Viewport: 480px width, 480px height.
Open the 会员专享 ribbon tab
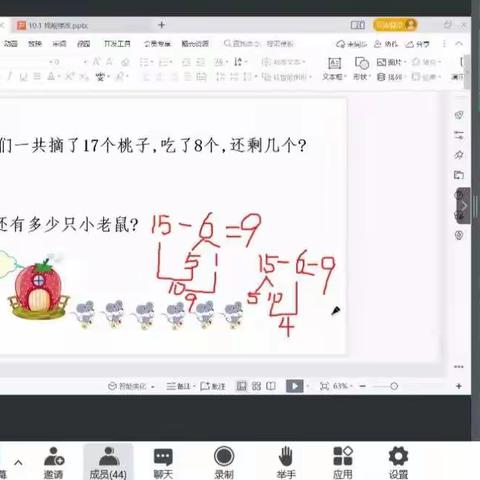click(x=157, y=44)
